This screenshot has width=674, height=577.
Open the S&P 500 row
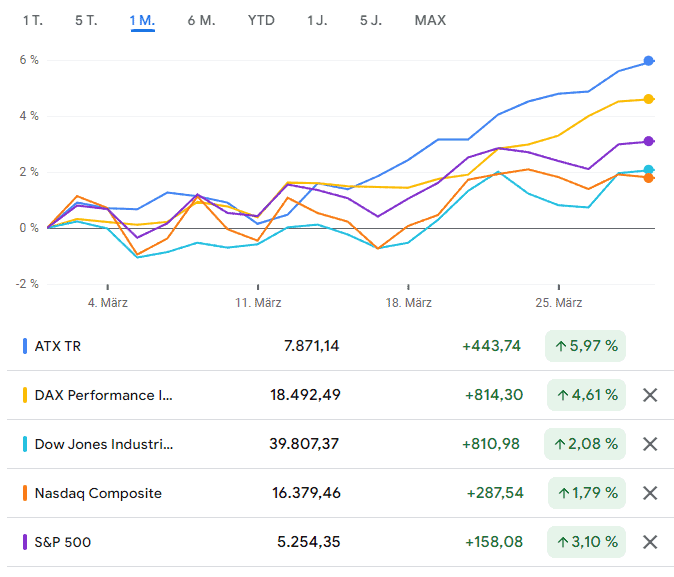click(340, 542)
